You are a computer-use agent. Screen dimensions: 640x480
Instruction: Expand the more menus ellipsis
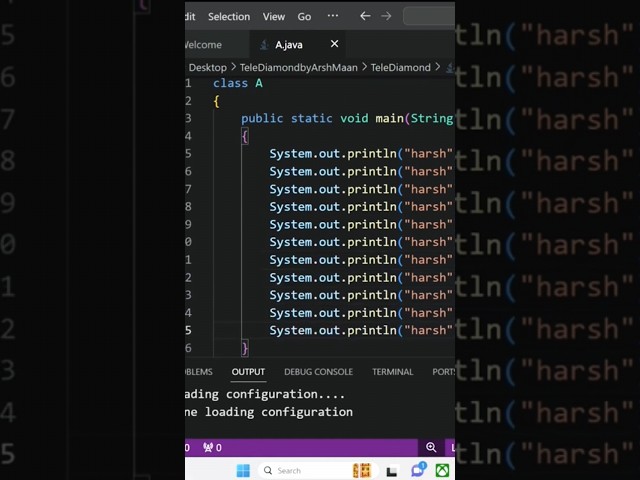coord(333,16)
